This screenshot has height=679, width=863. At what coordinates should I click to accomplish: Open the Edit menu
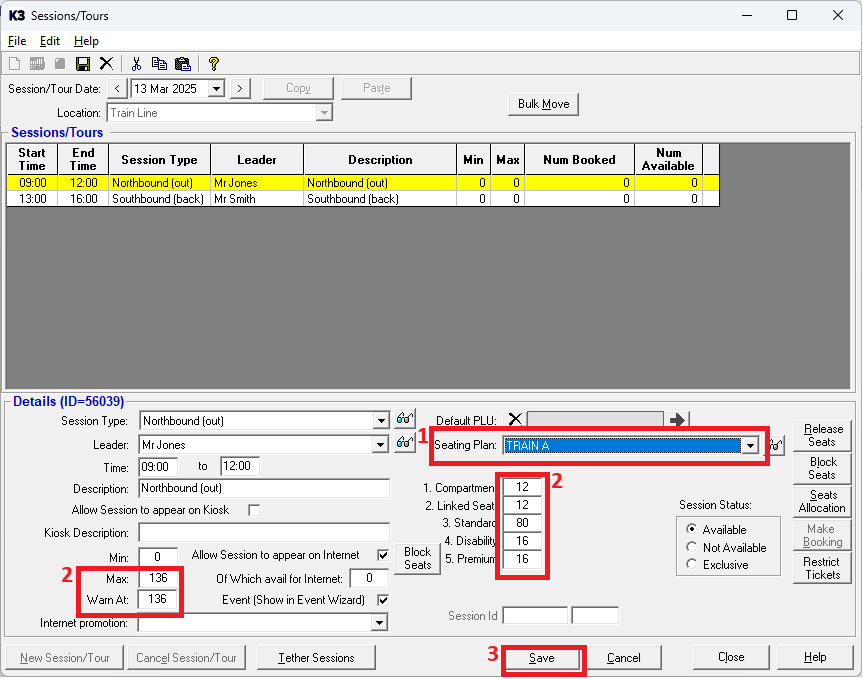coord(50,41)
